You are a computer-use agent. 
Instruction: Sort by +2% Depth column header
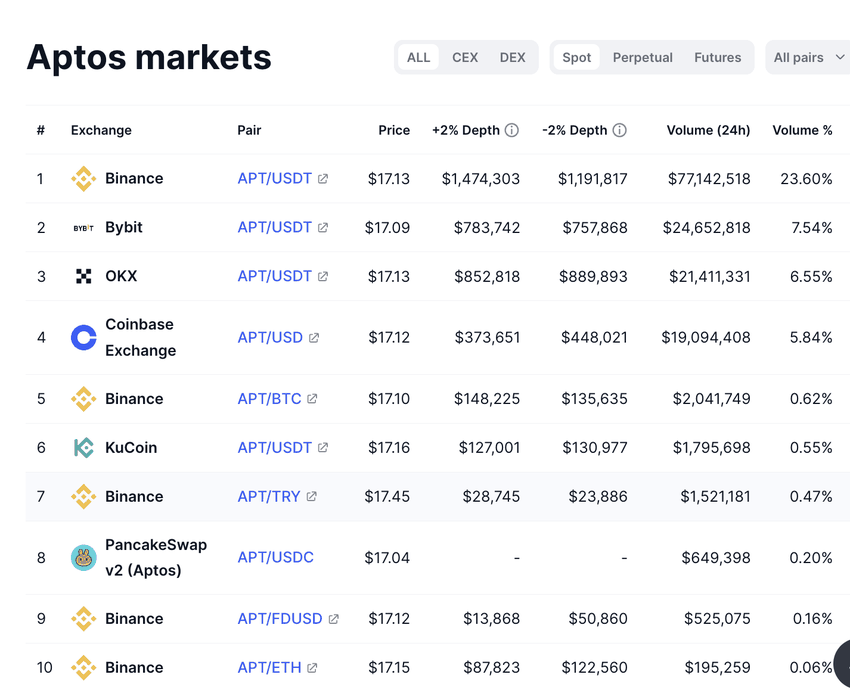point(466,130)
